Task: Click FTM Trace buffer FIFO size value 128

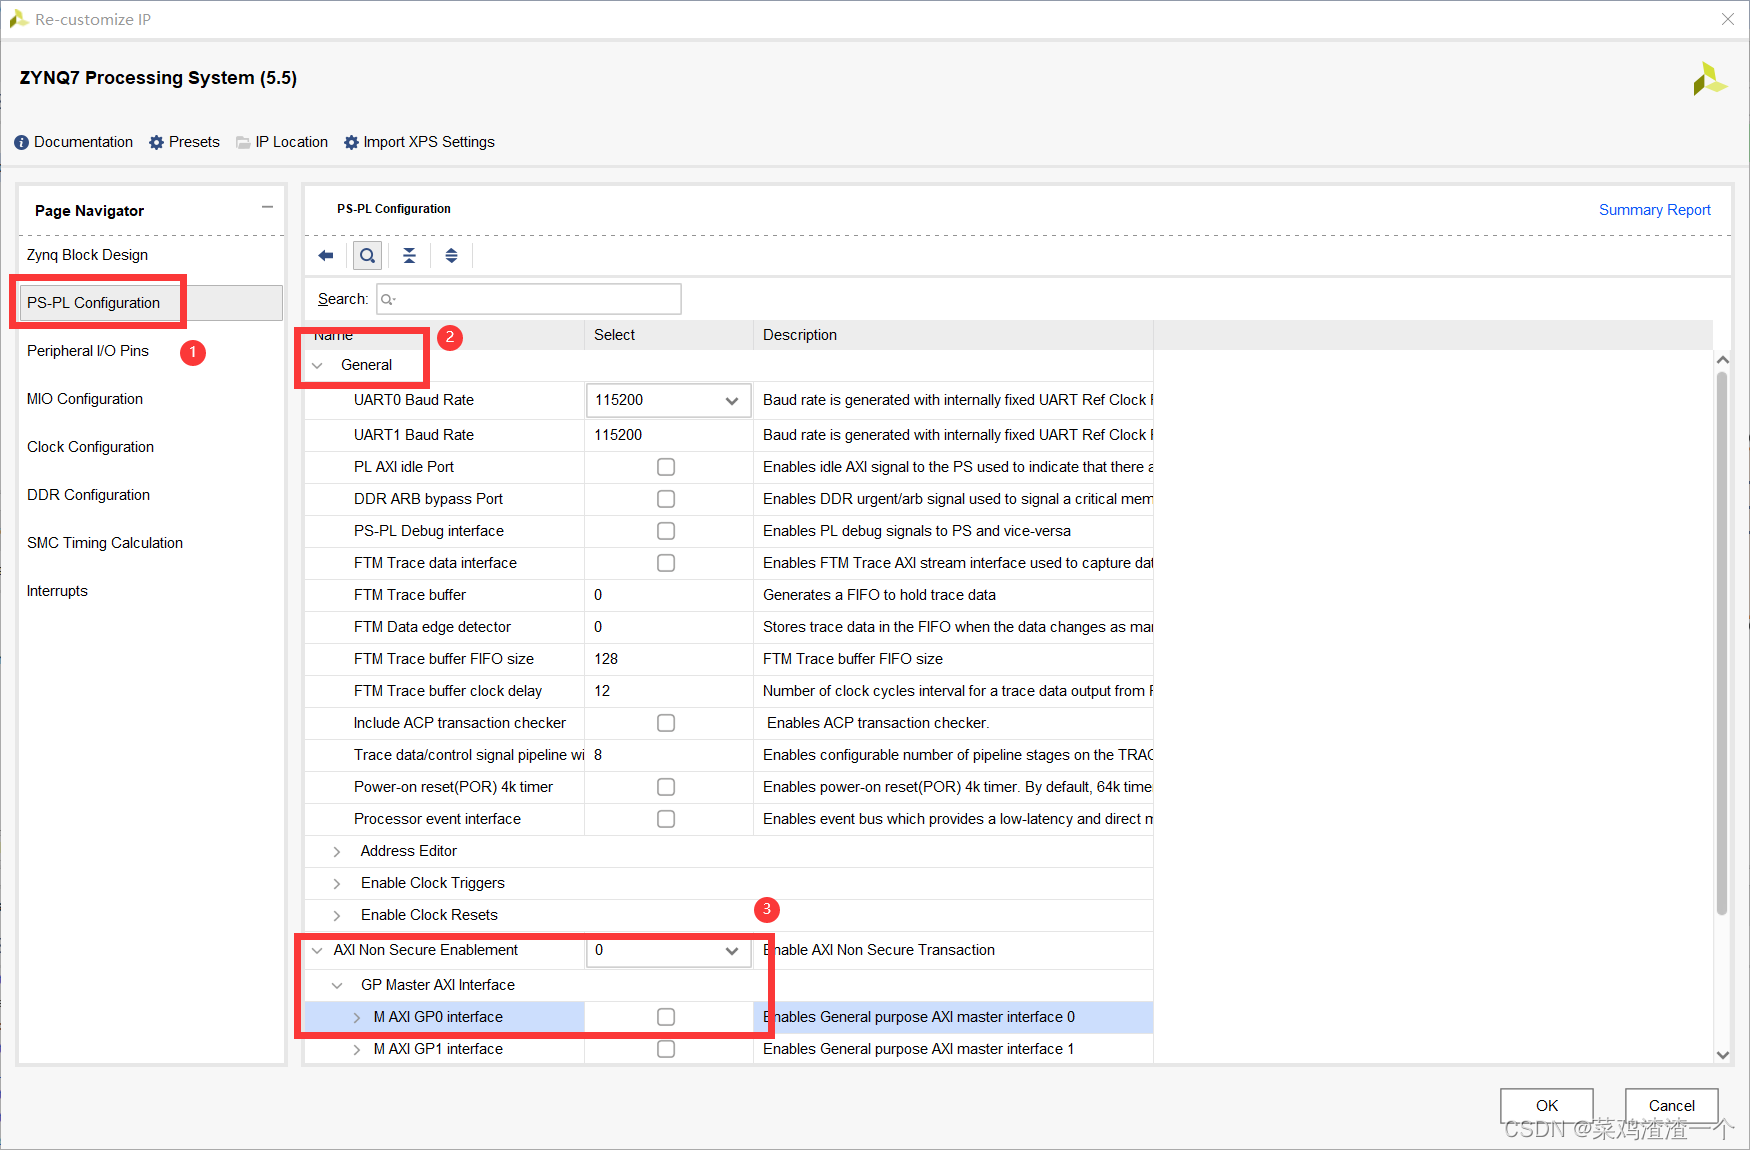Action: coord(606,659)
